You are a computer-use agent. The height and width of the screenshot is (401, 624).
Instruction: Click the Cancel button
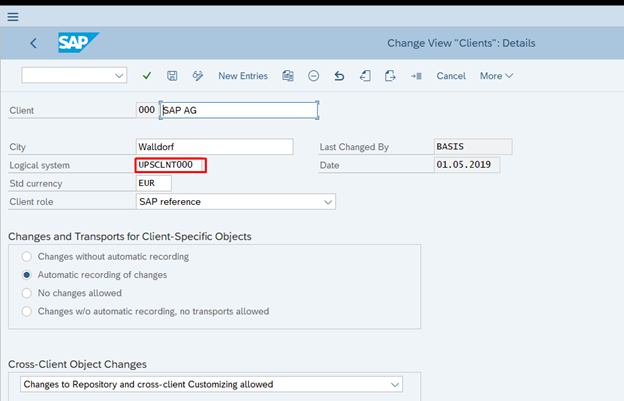click(451, 76)
